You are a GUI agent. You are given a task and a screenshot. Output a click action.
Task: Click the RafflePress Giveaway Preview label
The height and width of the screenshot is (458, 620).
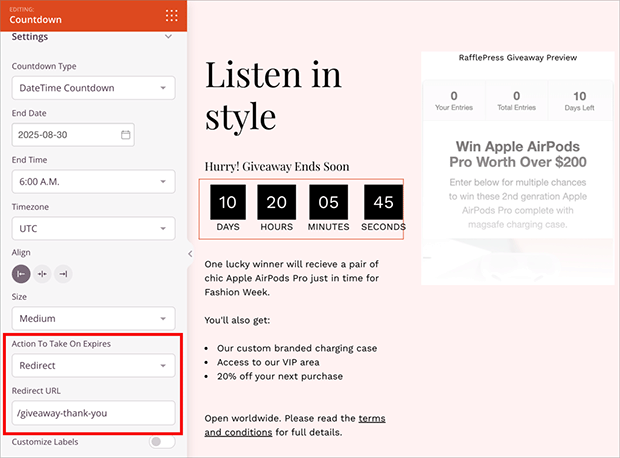518,58
